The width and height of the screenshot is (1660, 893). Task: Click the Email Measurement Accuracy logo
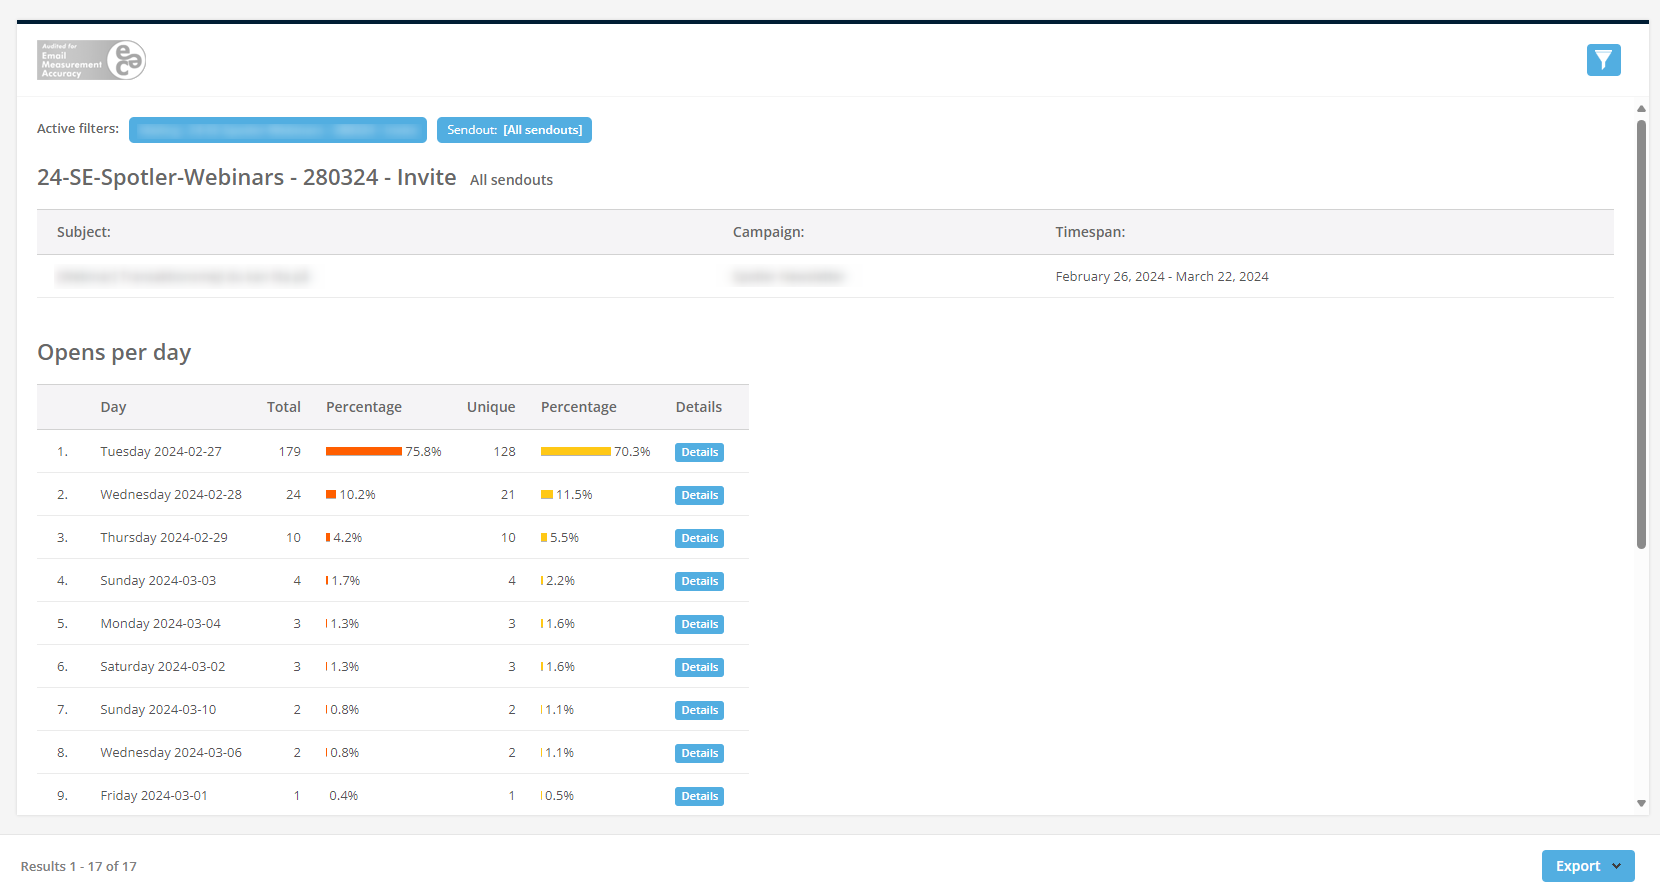[91, 60]
